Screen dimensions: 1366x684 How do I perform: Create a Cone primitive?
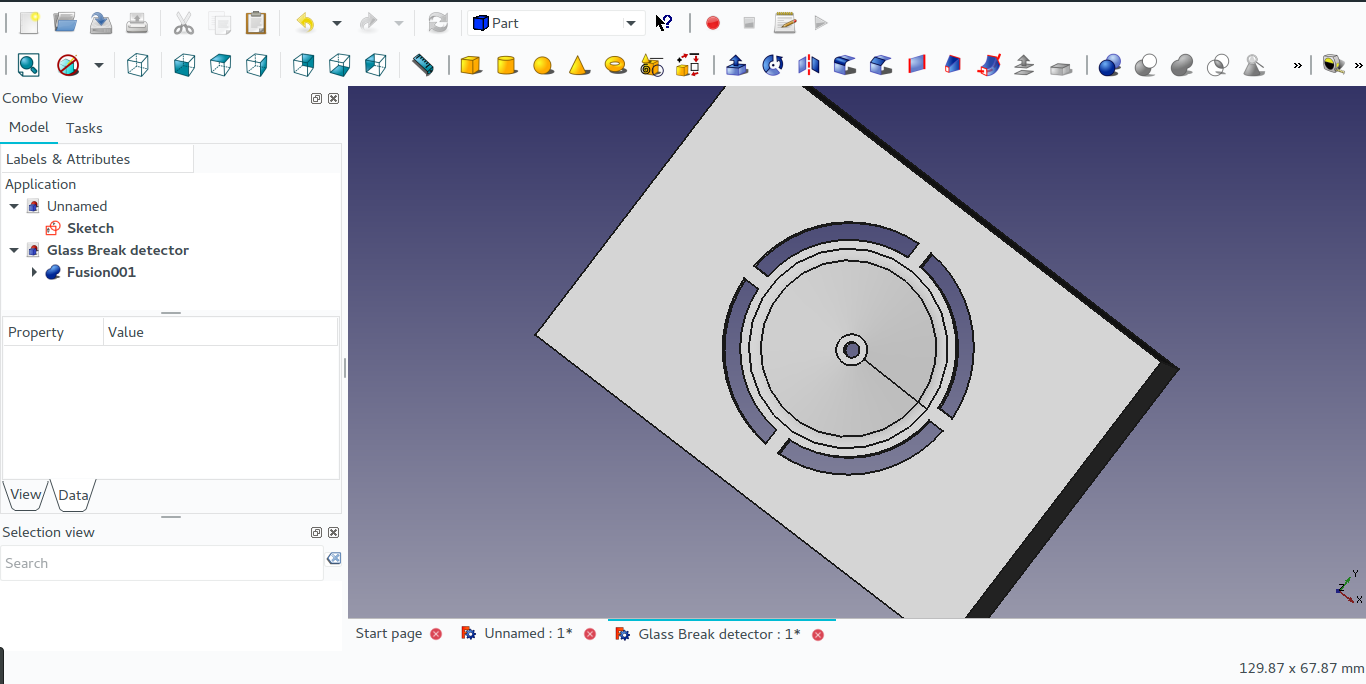(x=579, y=64)
